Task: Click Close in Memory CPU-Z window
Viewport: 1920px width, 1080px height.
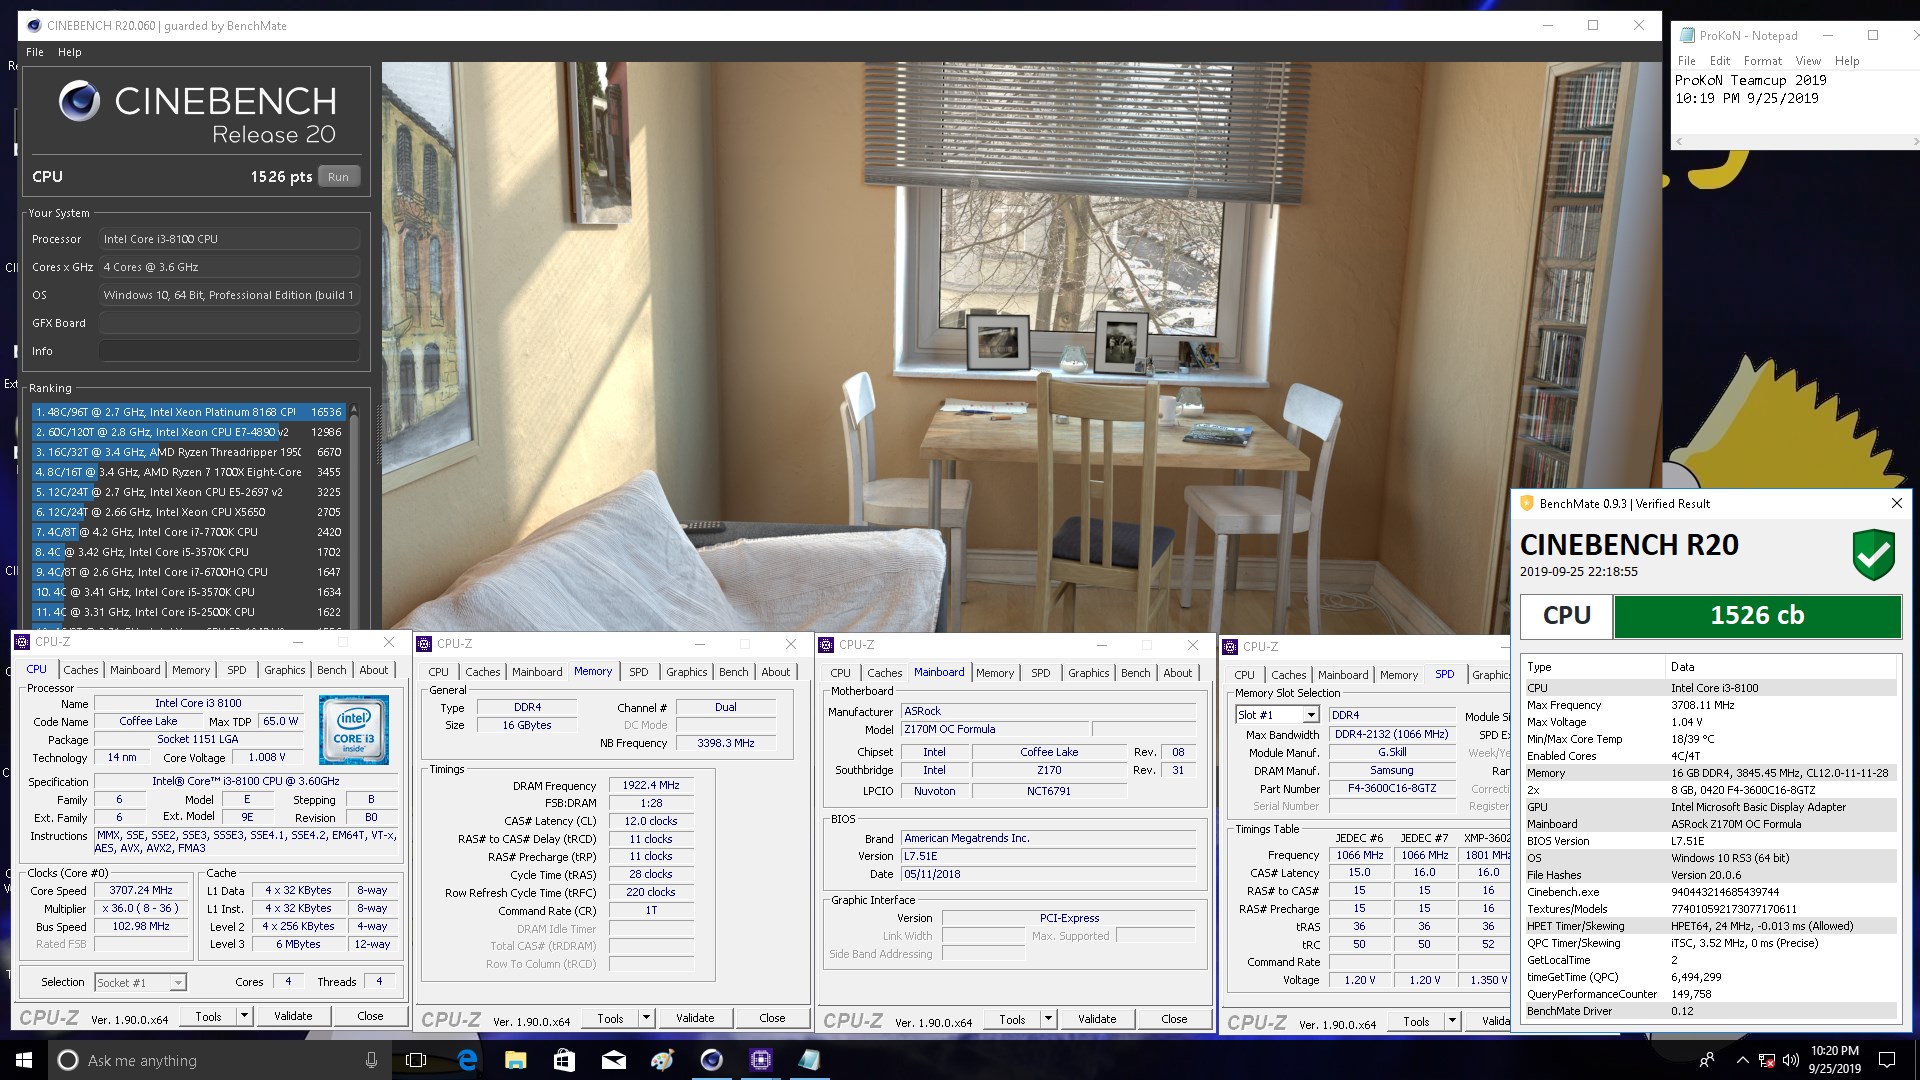Action: [772, 1018]
